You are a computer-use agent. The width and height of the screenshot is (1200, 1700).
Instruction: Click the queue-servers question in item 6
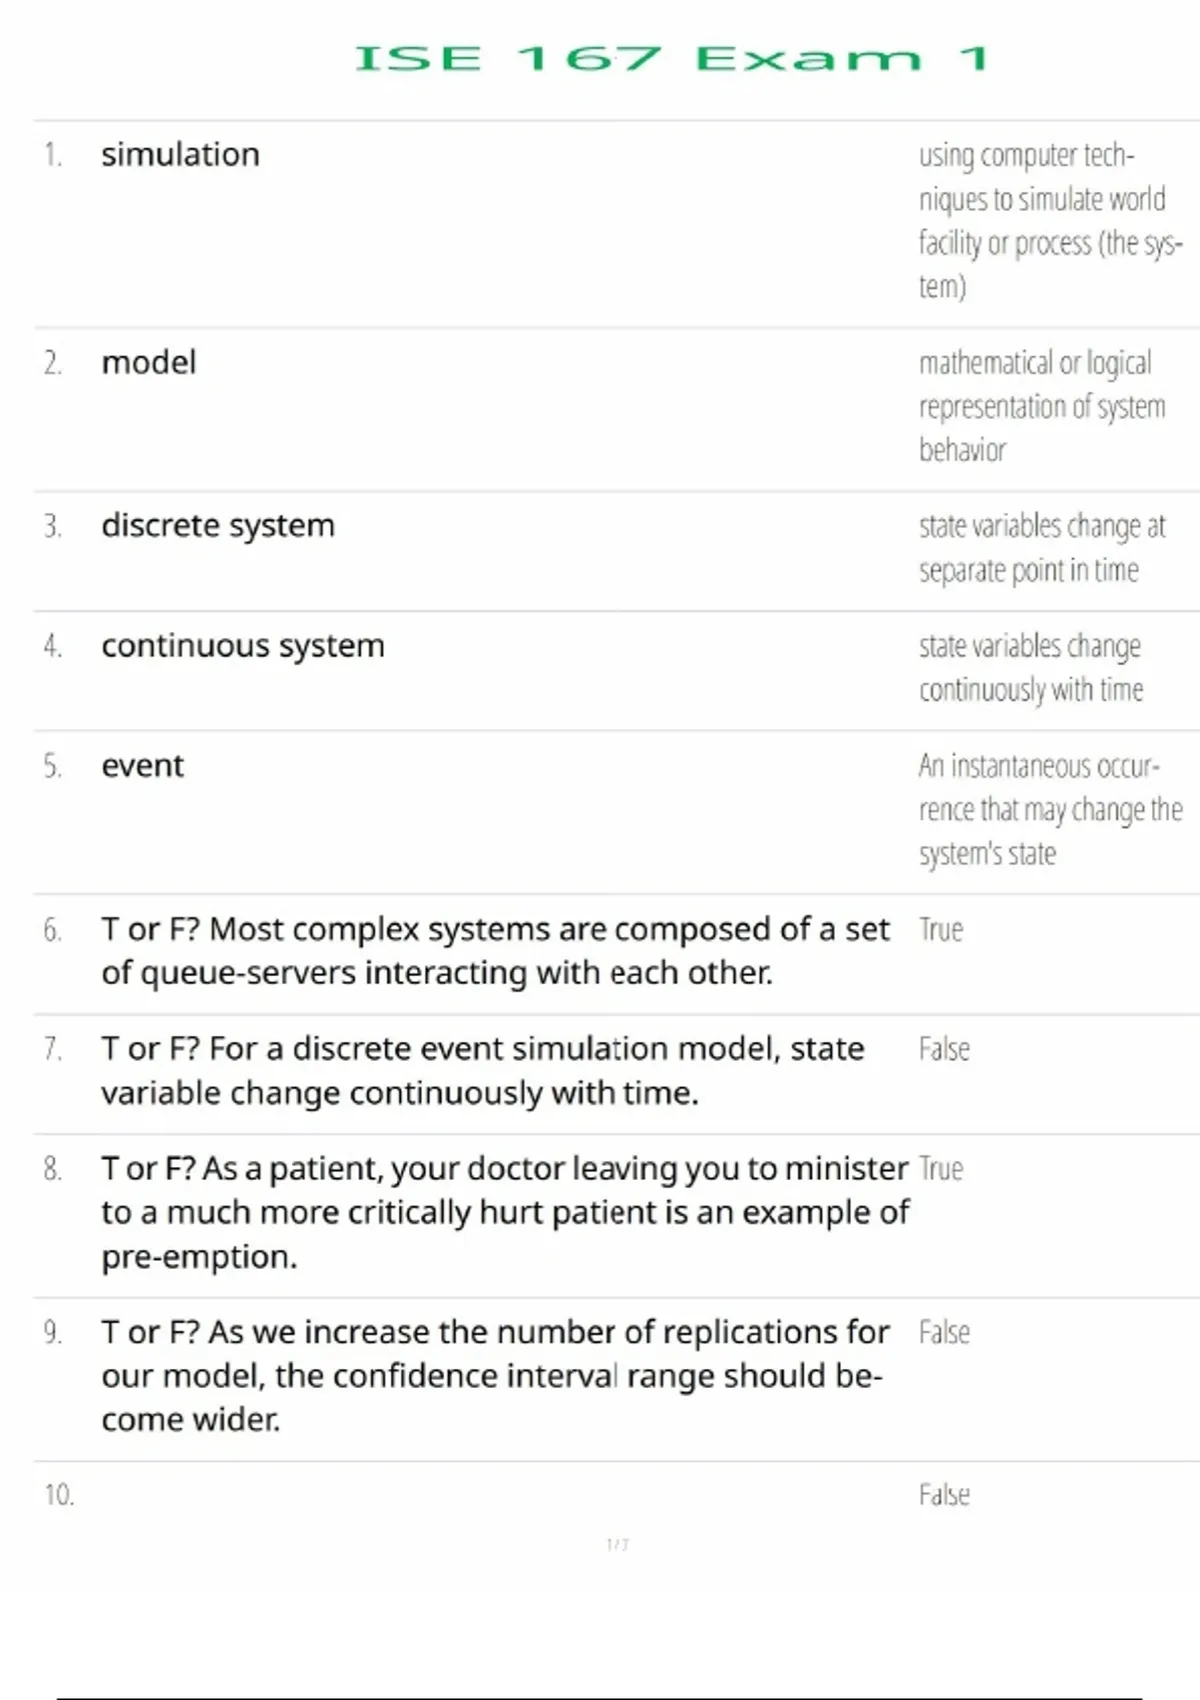(494, 951)
